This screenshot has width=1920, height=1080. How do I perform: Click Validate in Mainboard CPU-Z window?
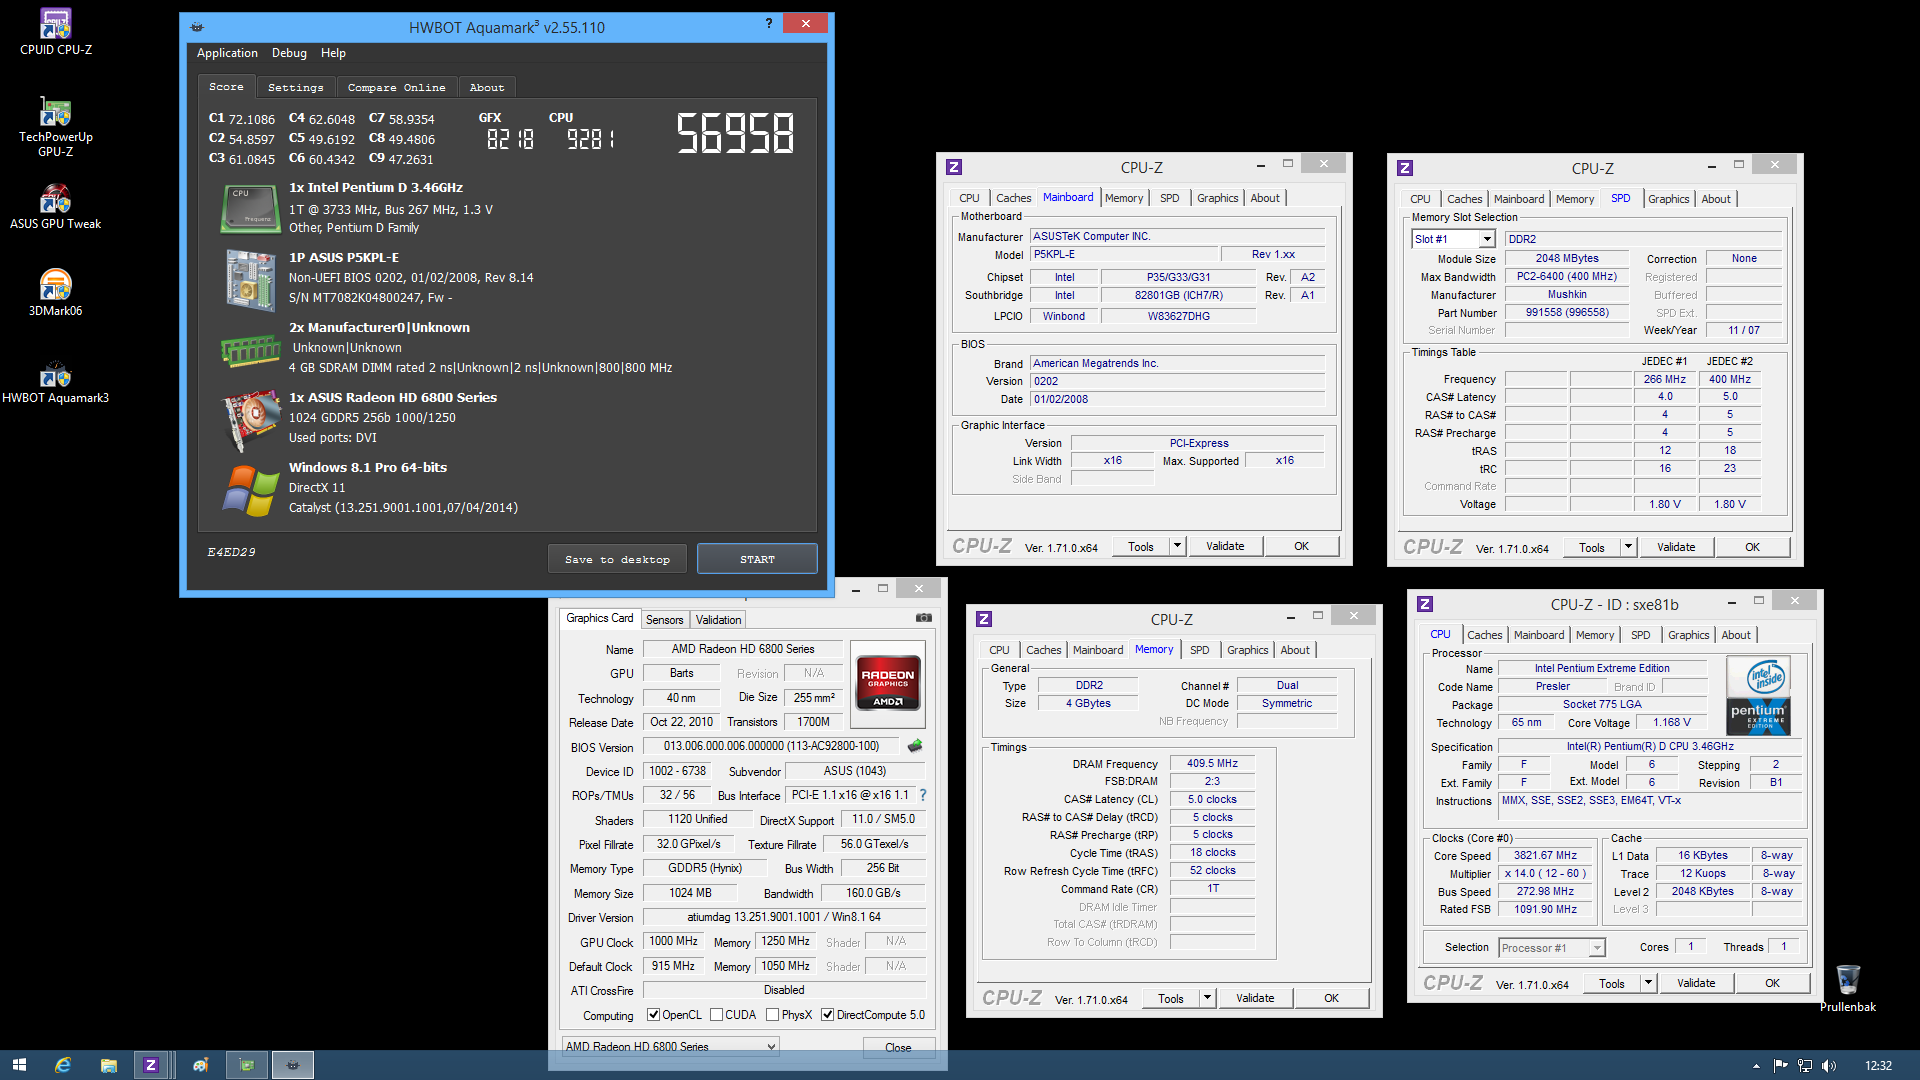[1225, 546]
